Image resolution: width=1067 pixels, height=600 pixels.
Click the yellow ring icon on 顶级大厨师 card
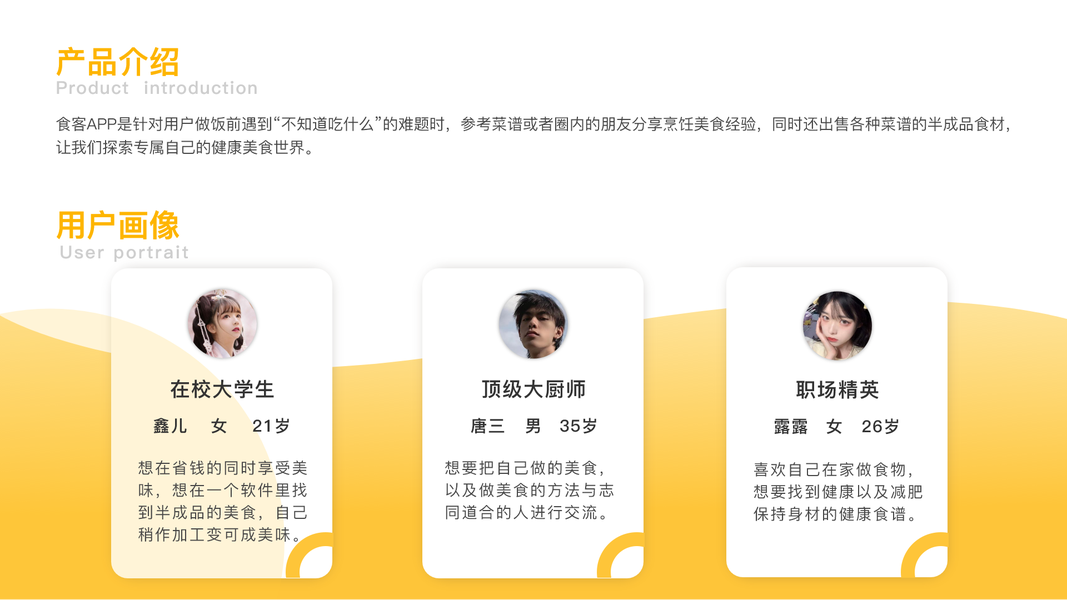(621, 555)
